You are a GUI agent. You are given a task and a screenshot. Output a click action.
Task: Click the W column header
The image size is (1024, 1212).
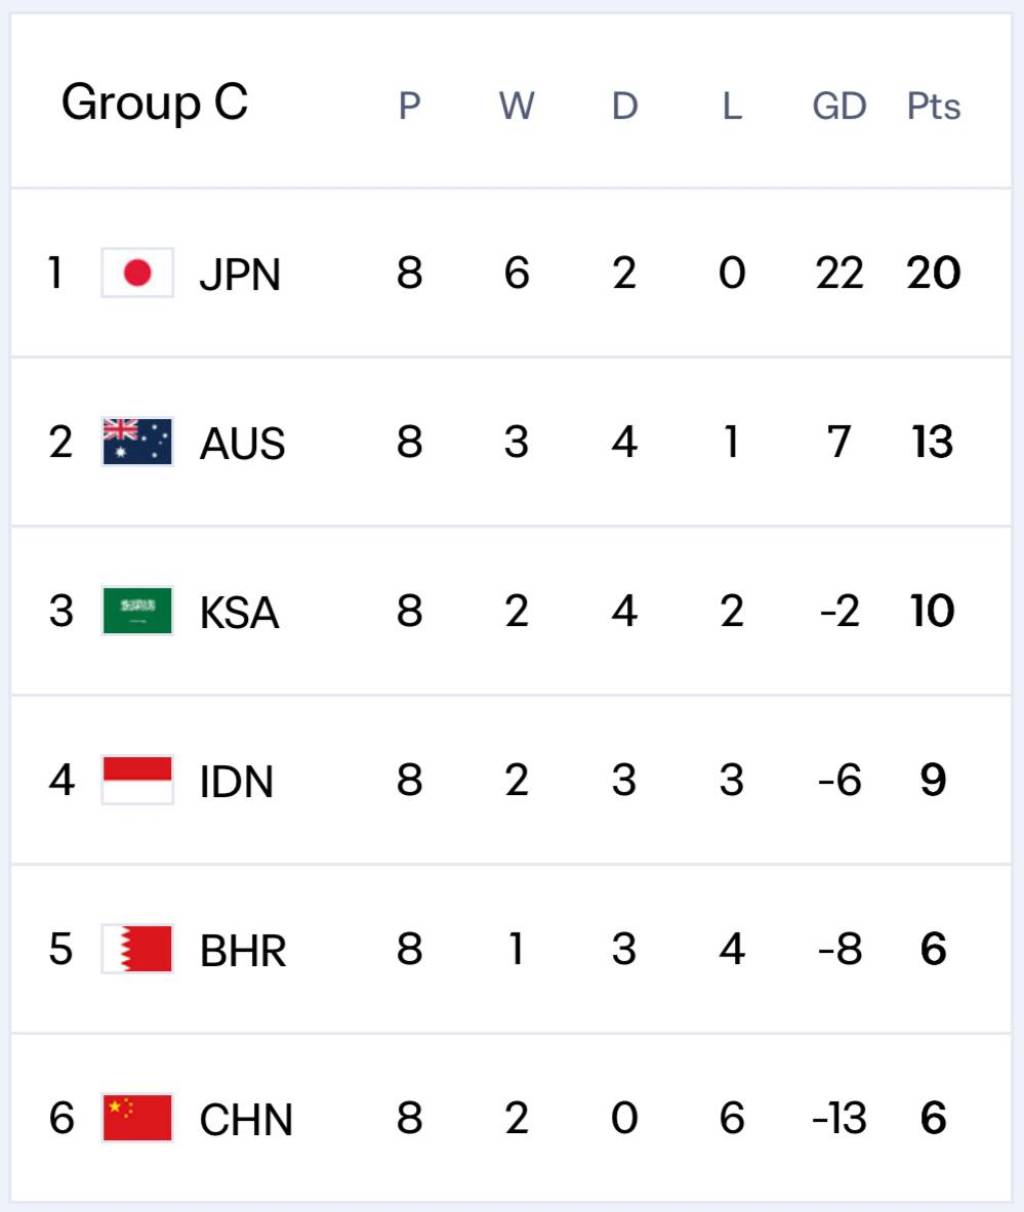tap(517, 106)
